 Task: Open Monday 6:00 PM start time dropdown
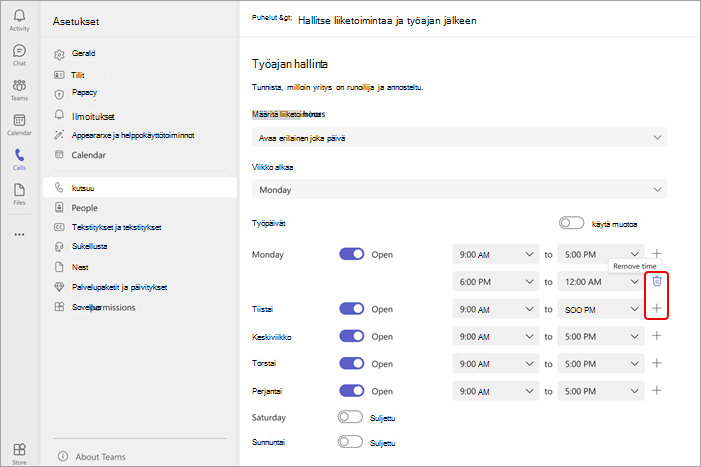(x=496, y=282)
